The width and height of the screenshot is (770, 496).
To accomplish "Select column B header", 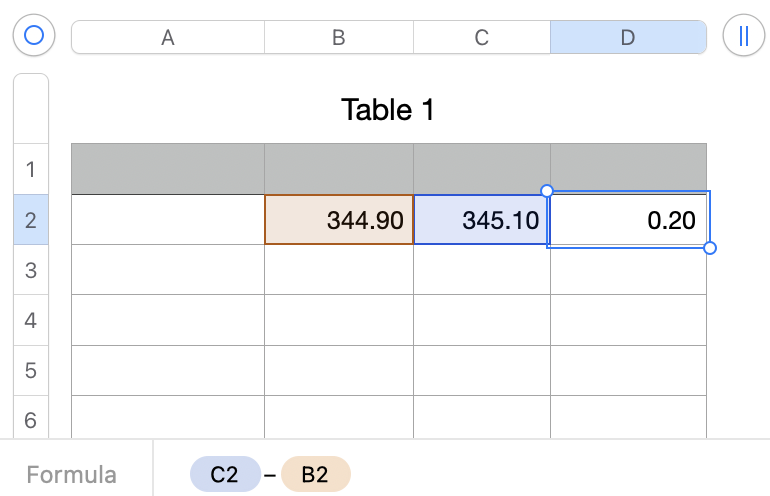I will [x=339, y=38].
